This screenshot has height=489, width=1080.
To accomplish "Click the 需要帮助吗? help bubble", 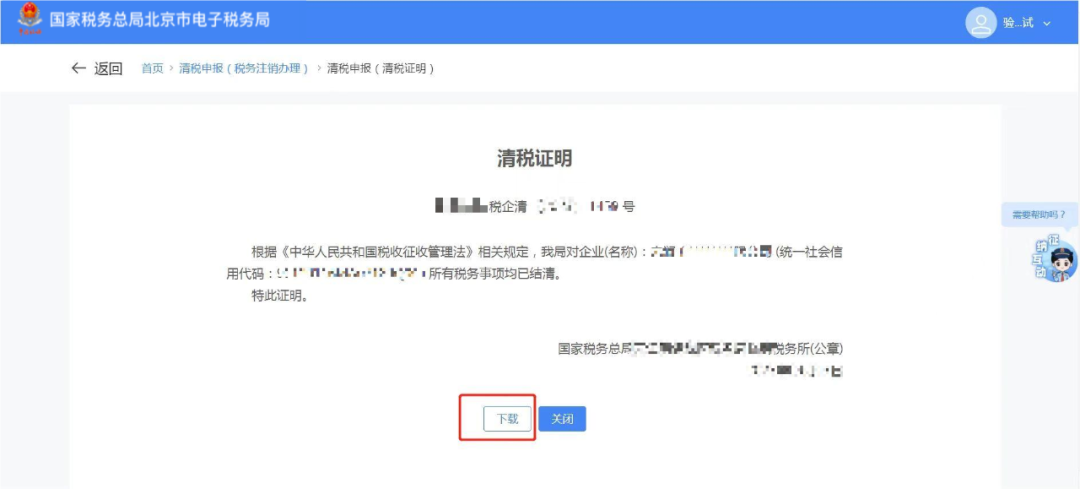I will (1038, 214).
